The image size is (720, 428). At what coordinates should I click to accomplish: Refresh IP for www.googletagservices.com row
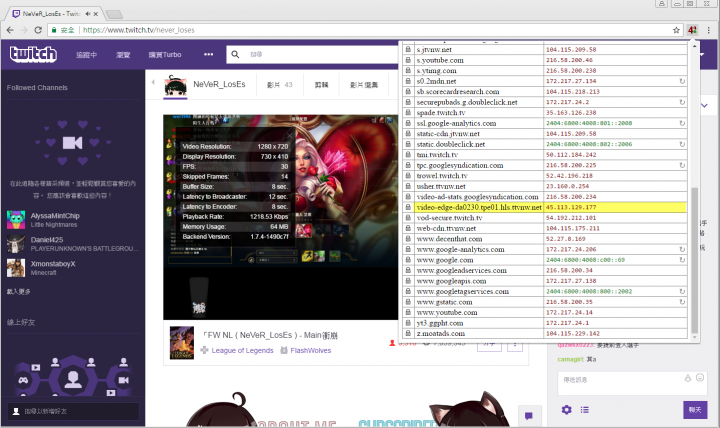pyautogui.click(x=682, y=292)
